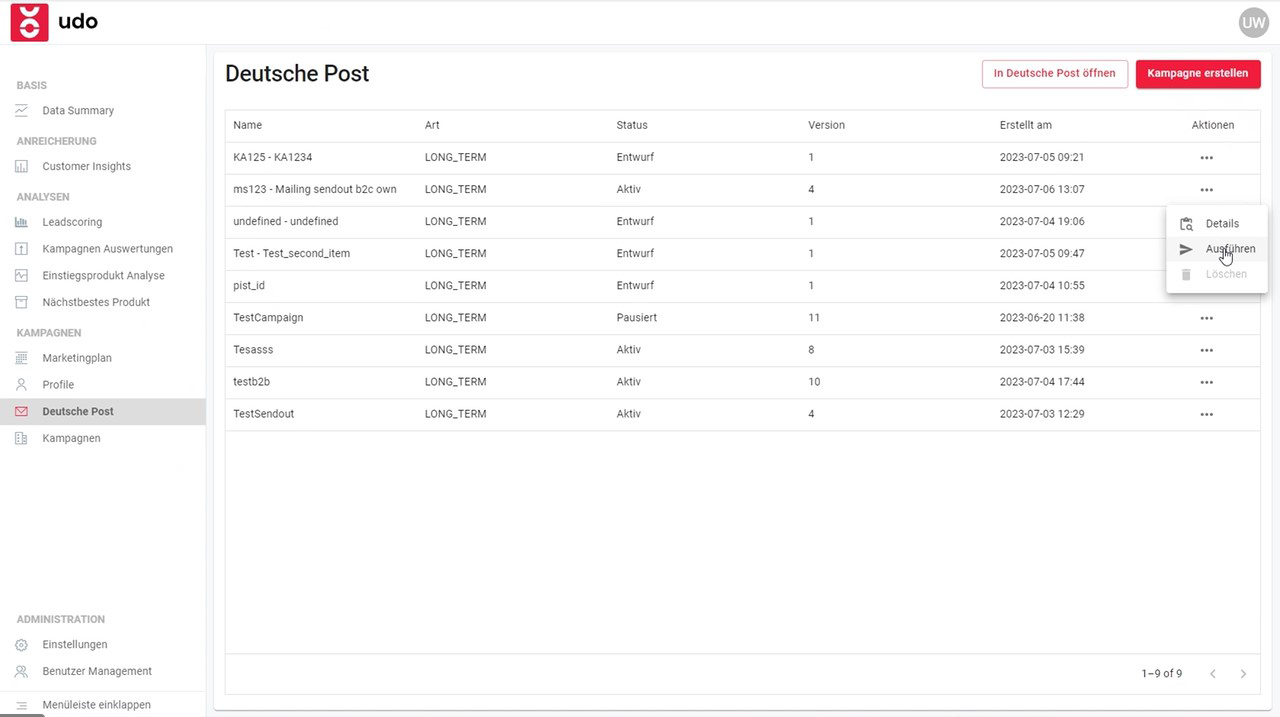Sort table by Erstellt am header
Screen dimensions: 1280x717
(x=1026, y=125)
